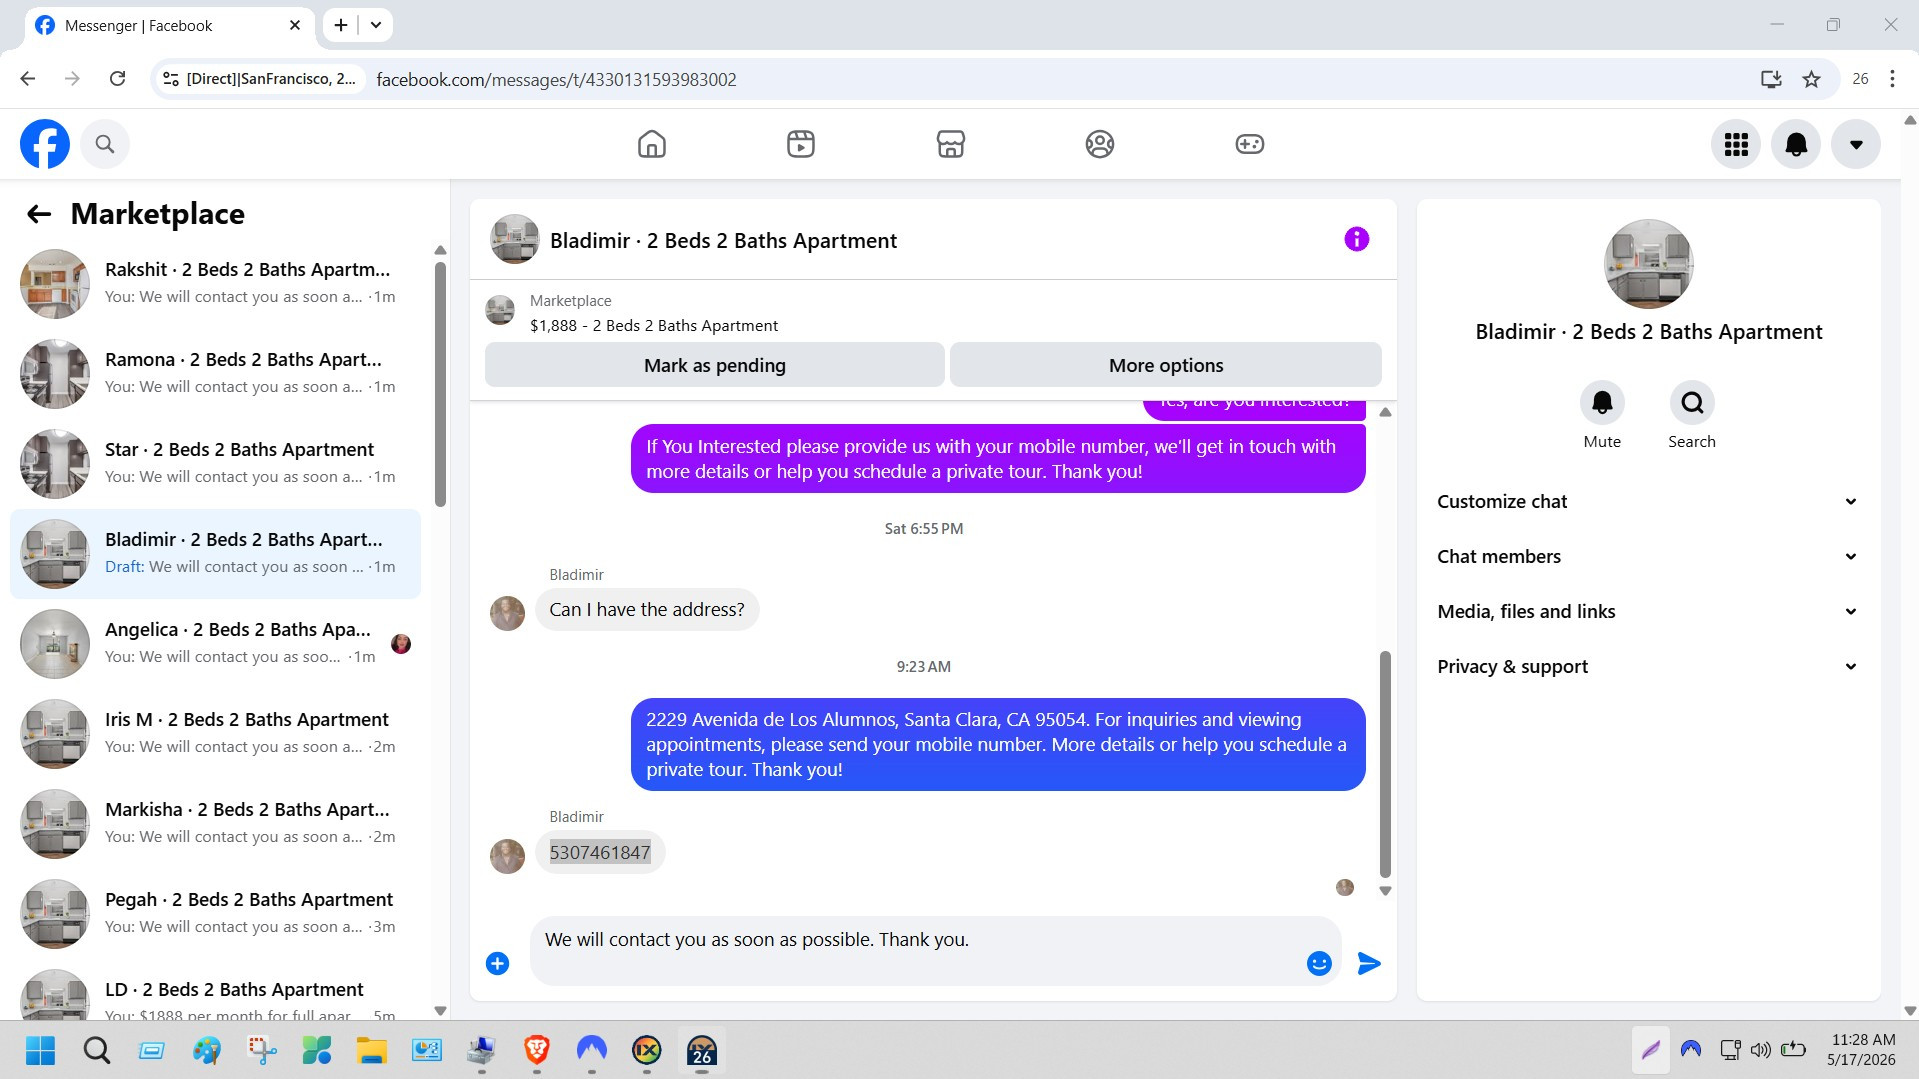Viewport: 1919px width, 1079px height.
Task: Open Facebook notifications bell
Action: (x=1796, y=145)
